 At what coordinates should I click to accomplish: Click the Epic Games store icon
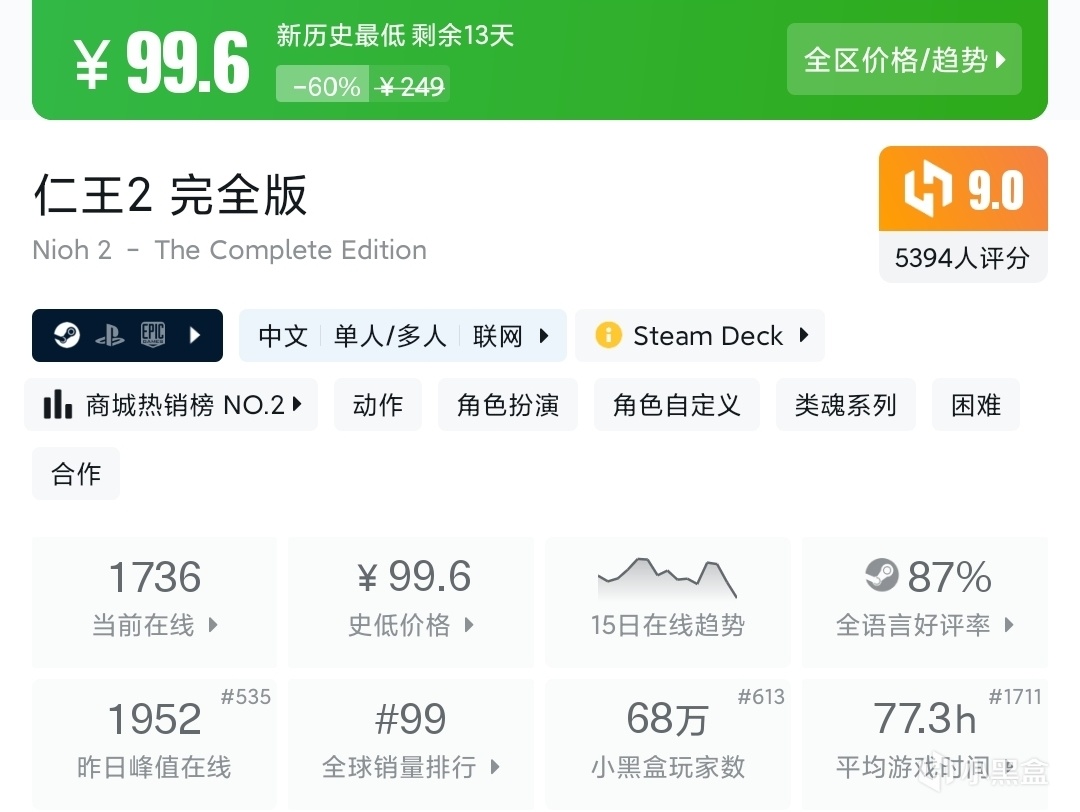coord(152,335)
